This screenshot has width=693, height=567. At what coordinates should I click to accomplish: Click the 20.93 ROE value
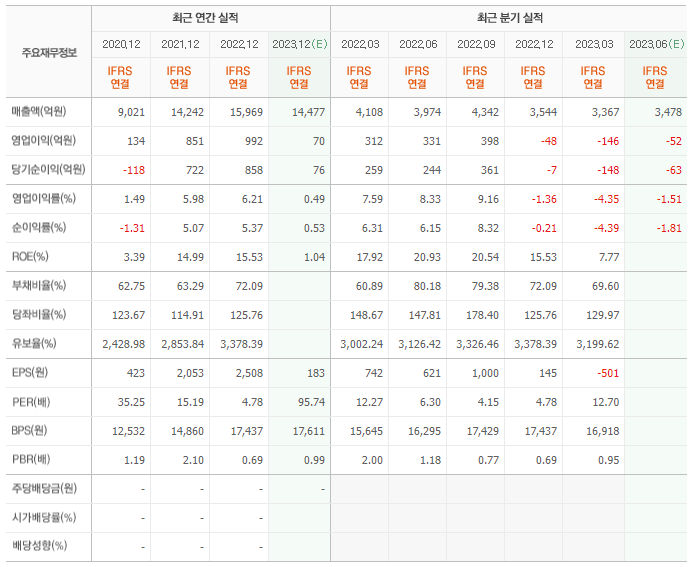click(x=427, y=257)
